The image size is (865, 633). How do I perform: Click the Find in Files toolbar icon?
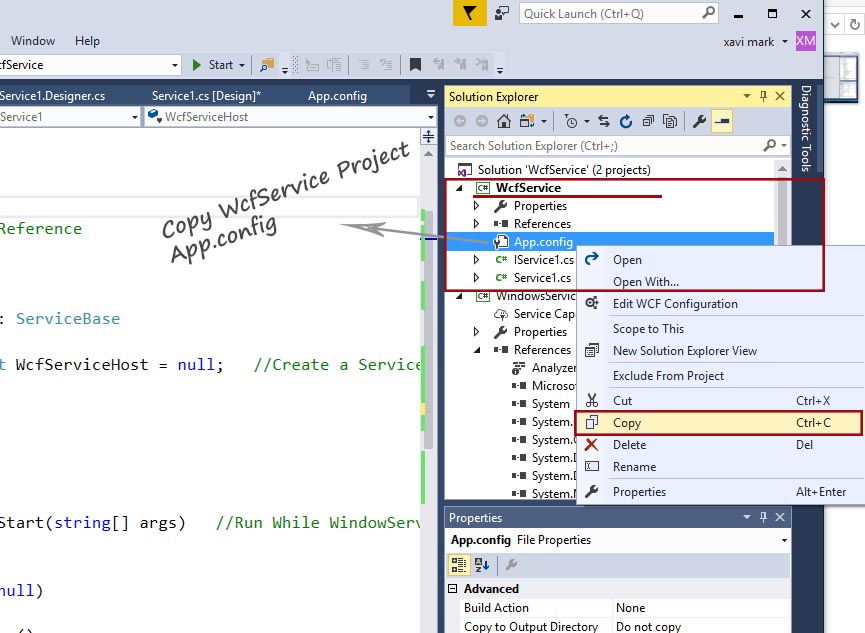pyautogui.click(x=267, y=65)
